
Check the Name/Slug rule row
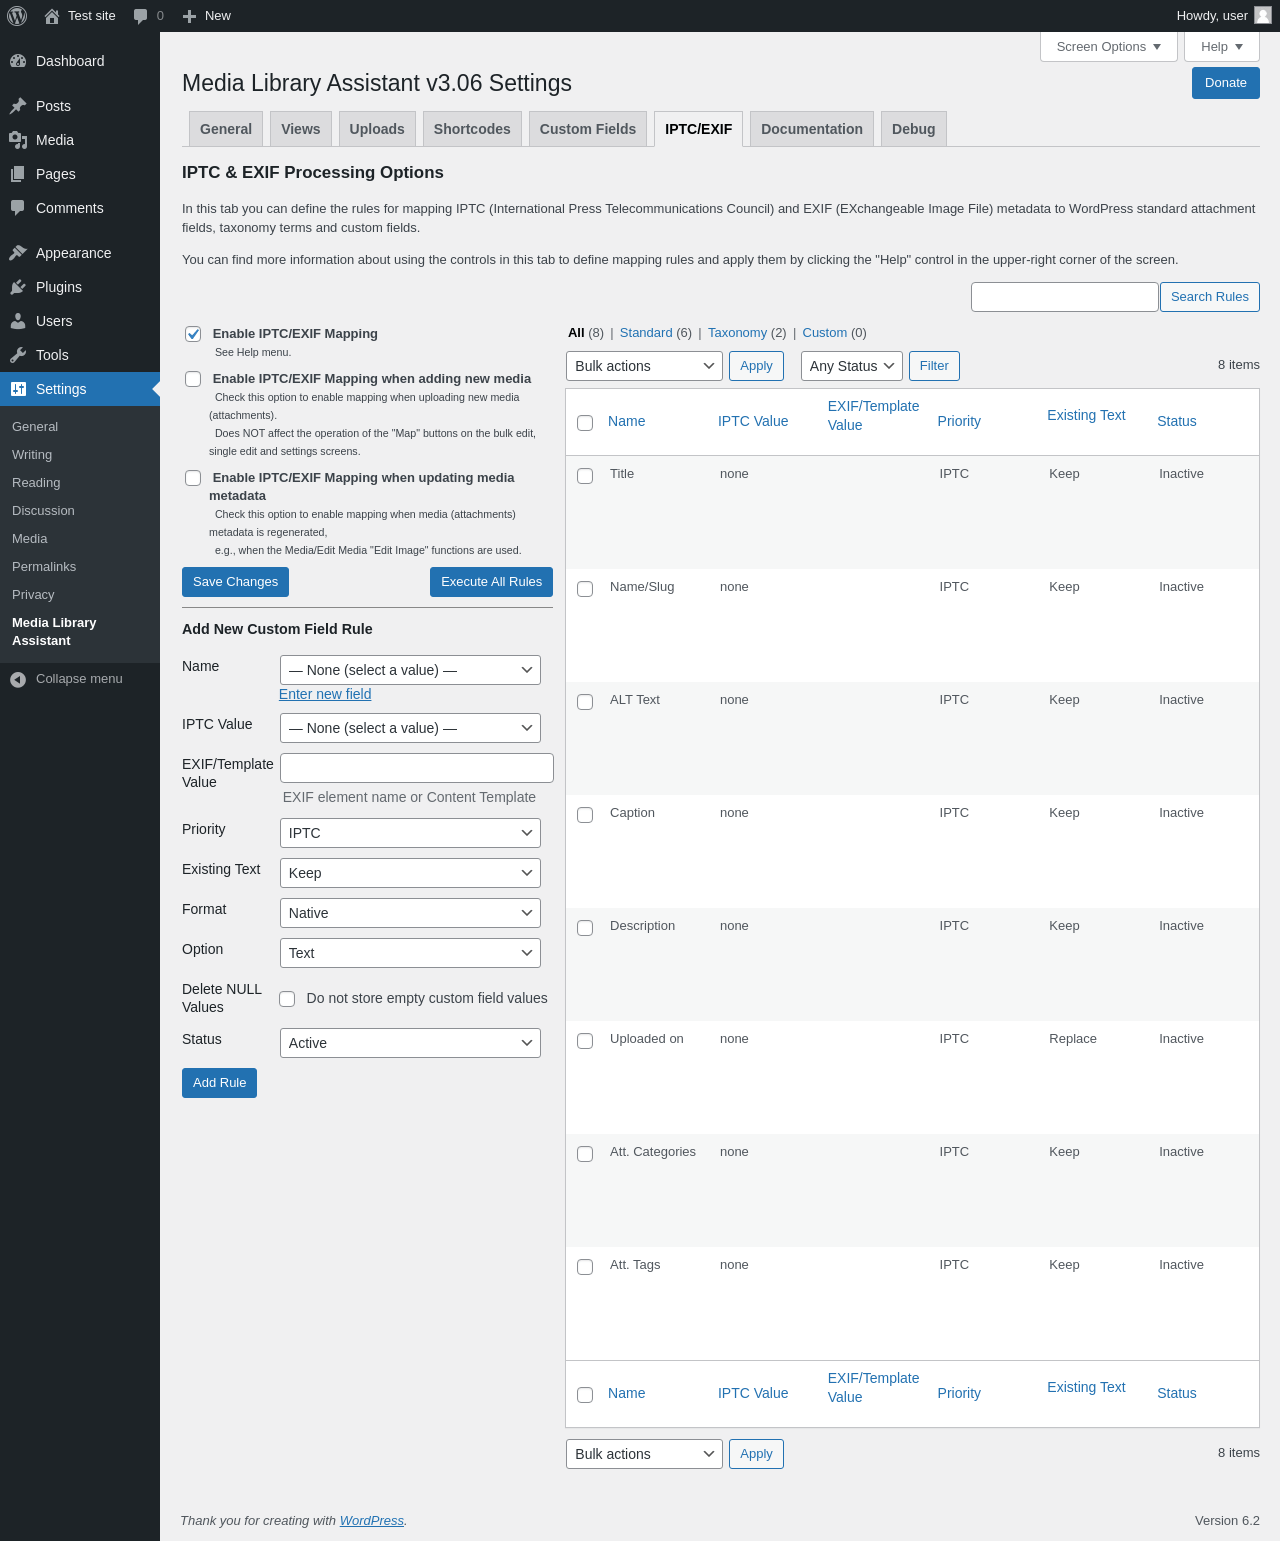point(585,589)
